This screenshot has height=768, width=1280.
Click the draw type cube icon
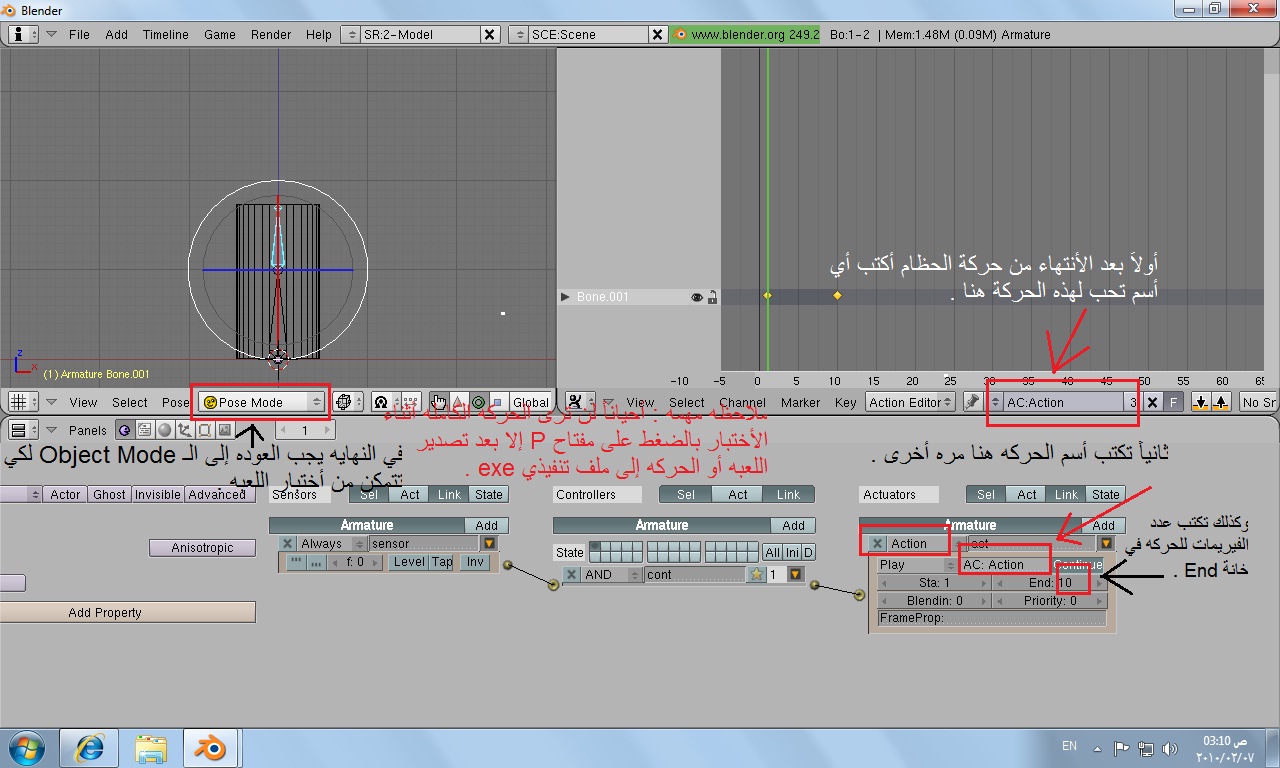(x=347, y=402)
